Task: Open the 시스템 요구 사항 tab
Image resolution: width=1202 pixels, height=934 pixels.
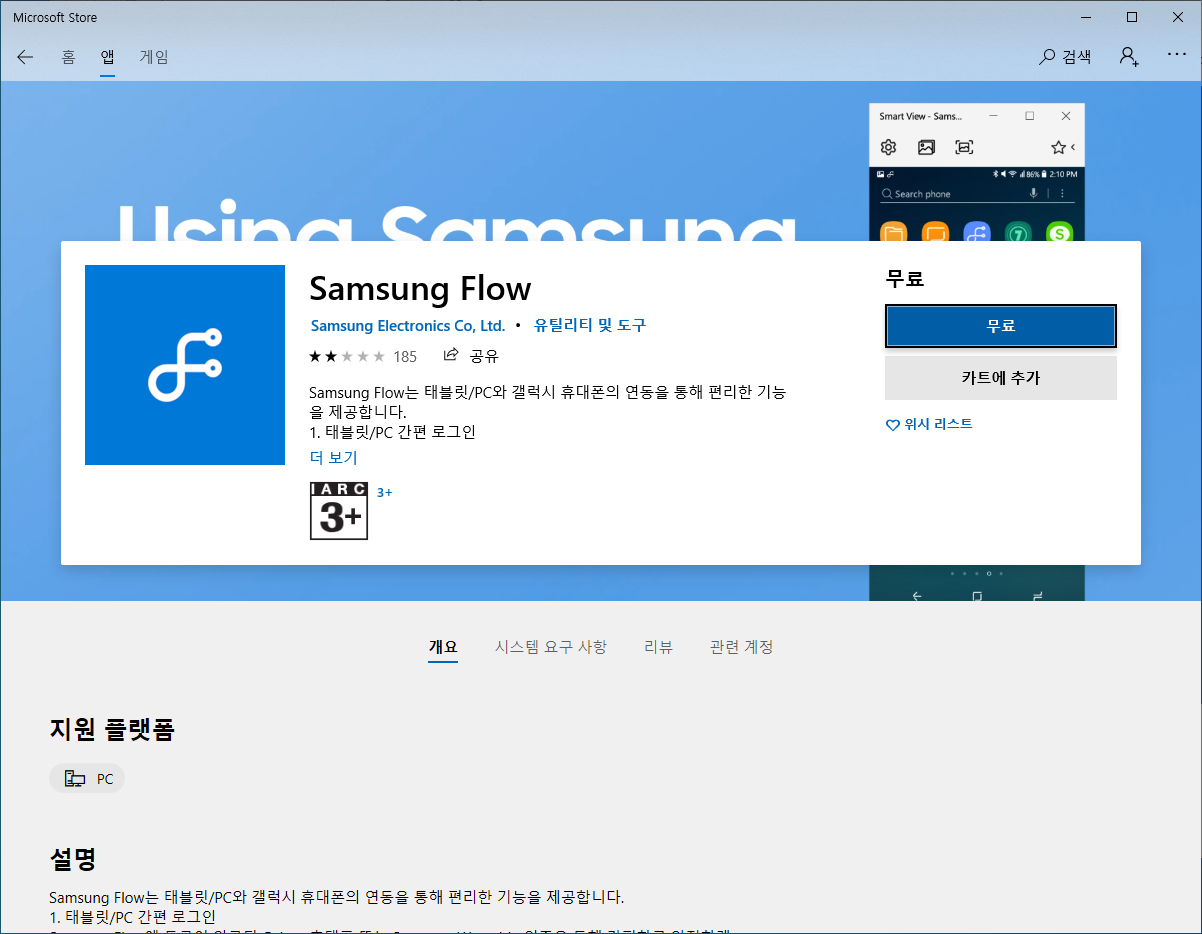Action: (x=551, y=647)
